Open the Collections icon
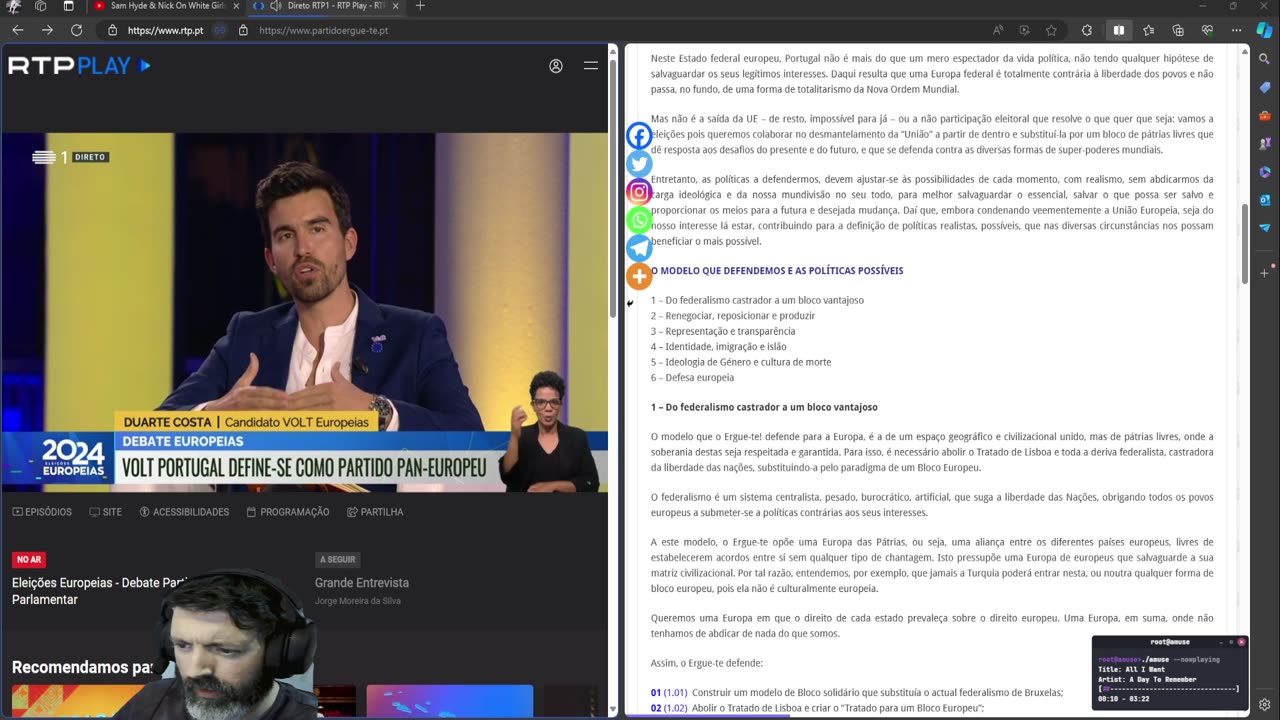 (1178, 30)
